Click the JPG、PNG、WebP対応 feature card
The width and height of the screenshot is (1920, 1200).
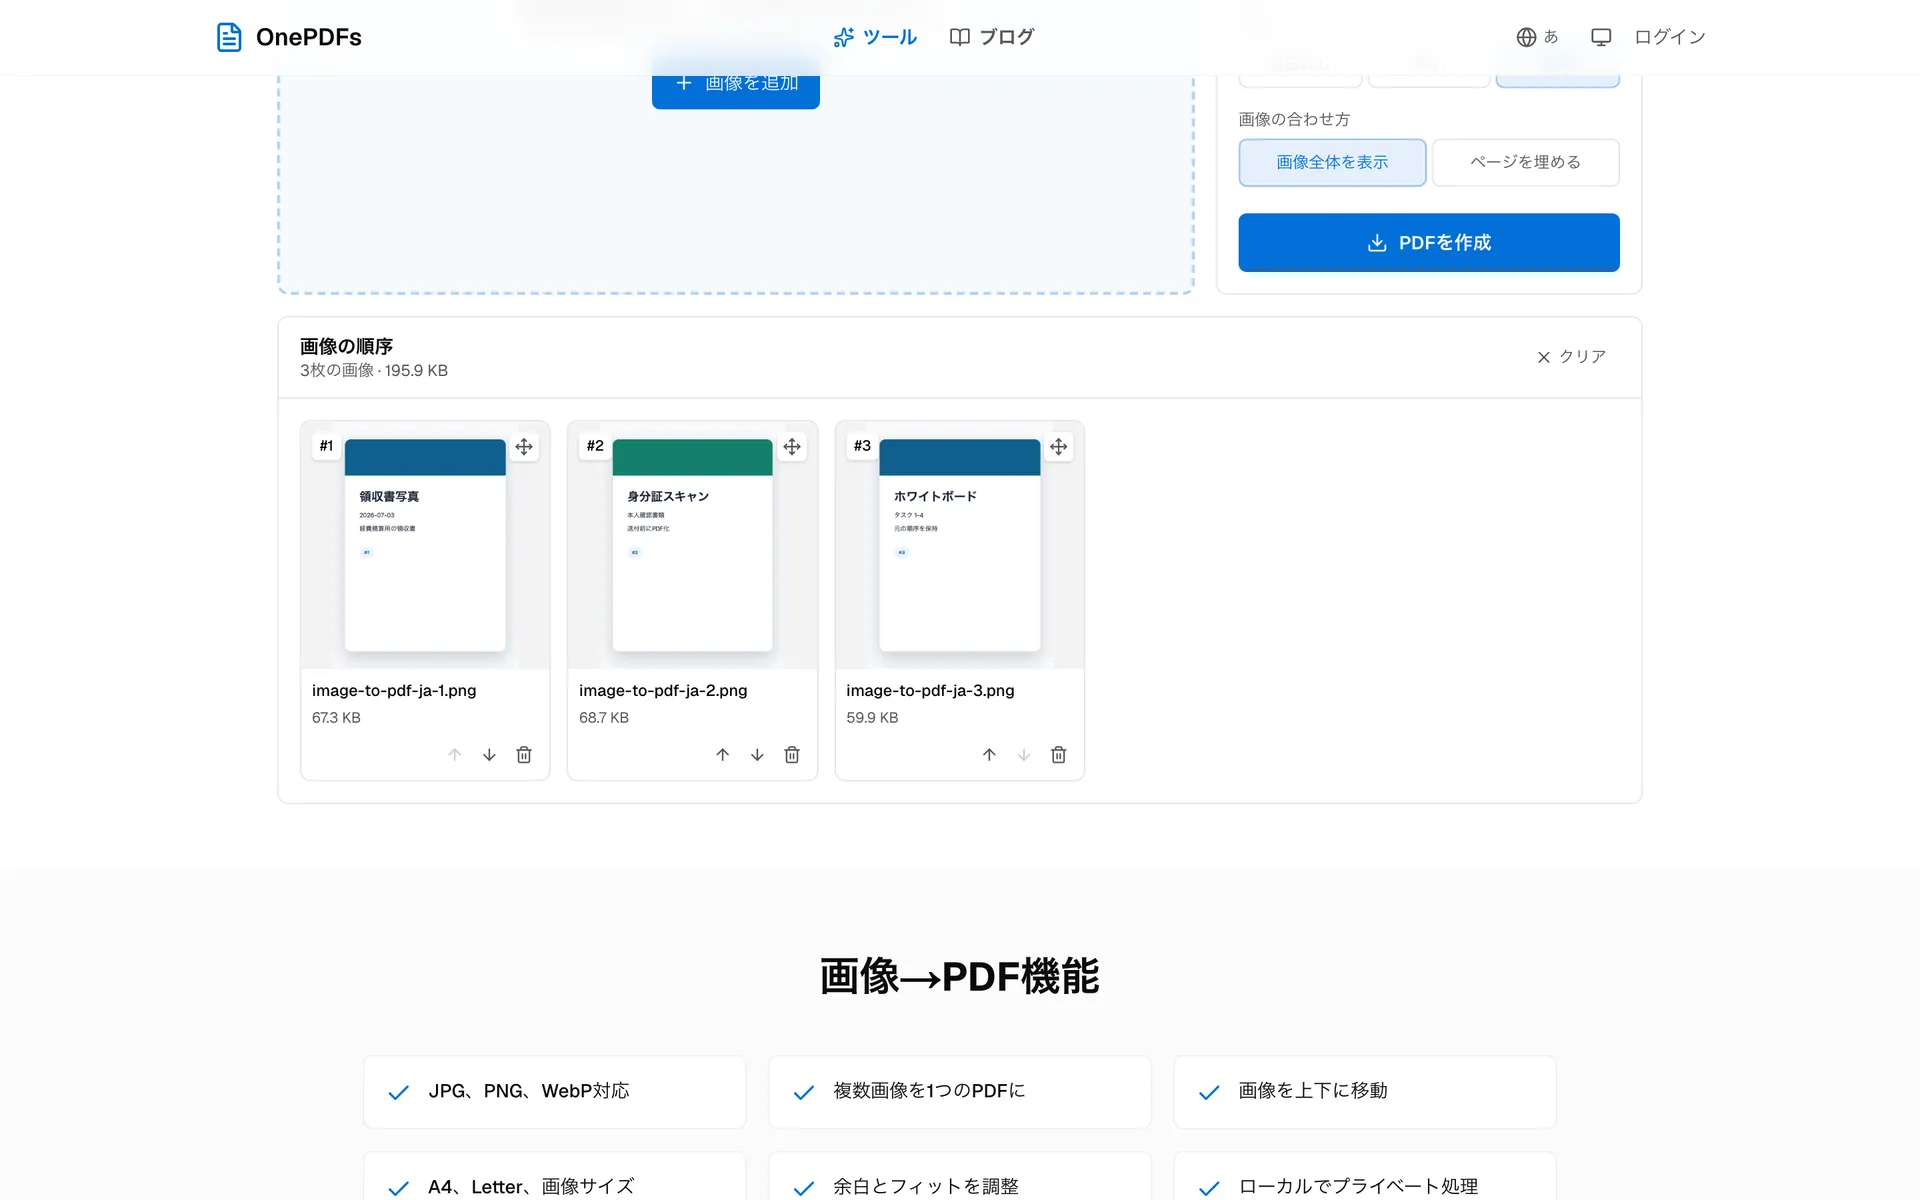pyautogui.click(x=555, y=1092)
